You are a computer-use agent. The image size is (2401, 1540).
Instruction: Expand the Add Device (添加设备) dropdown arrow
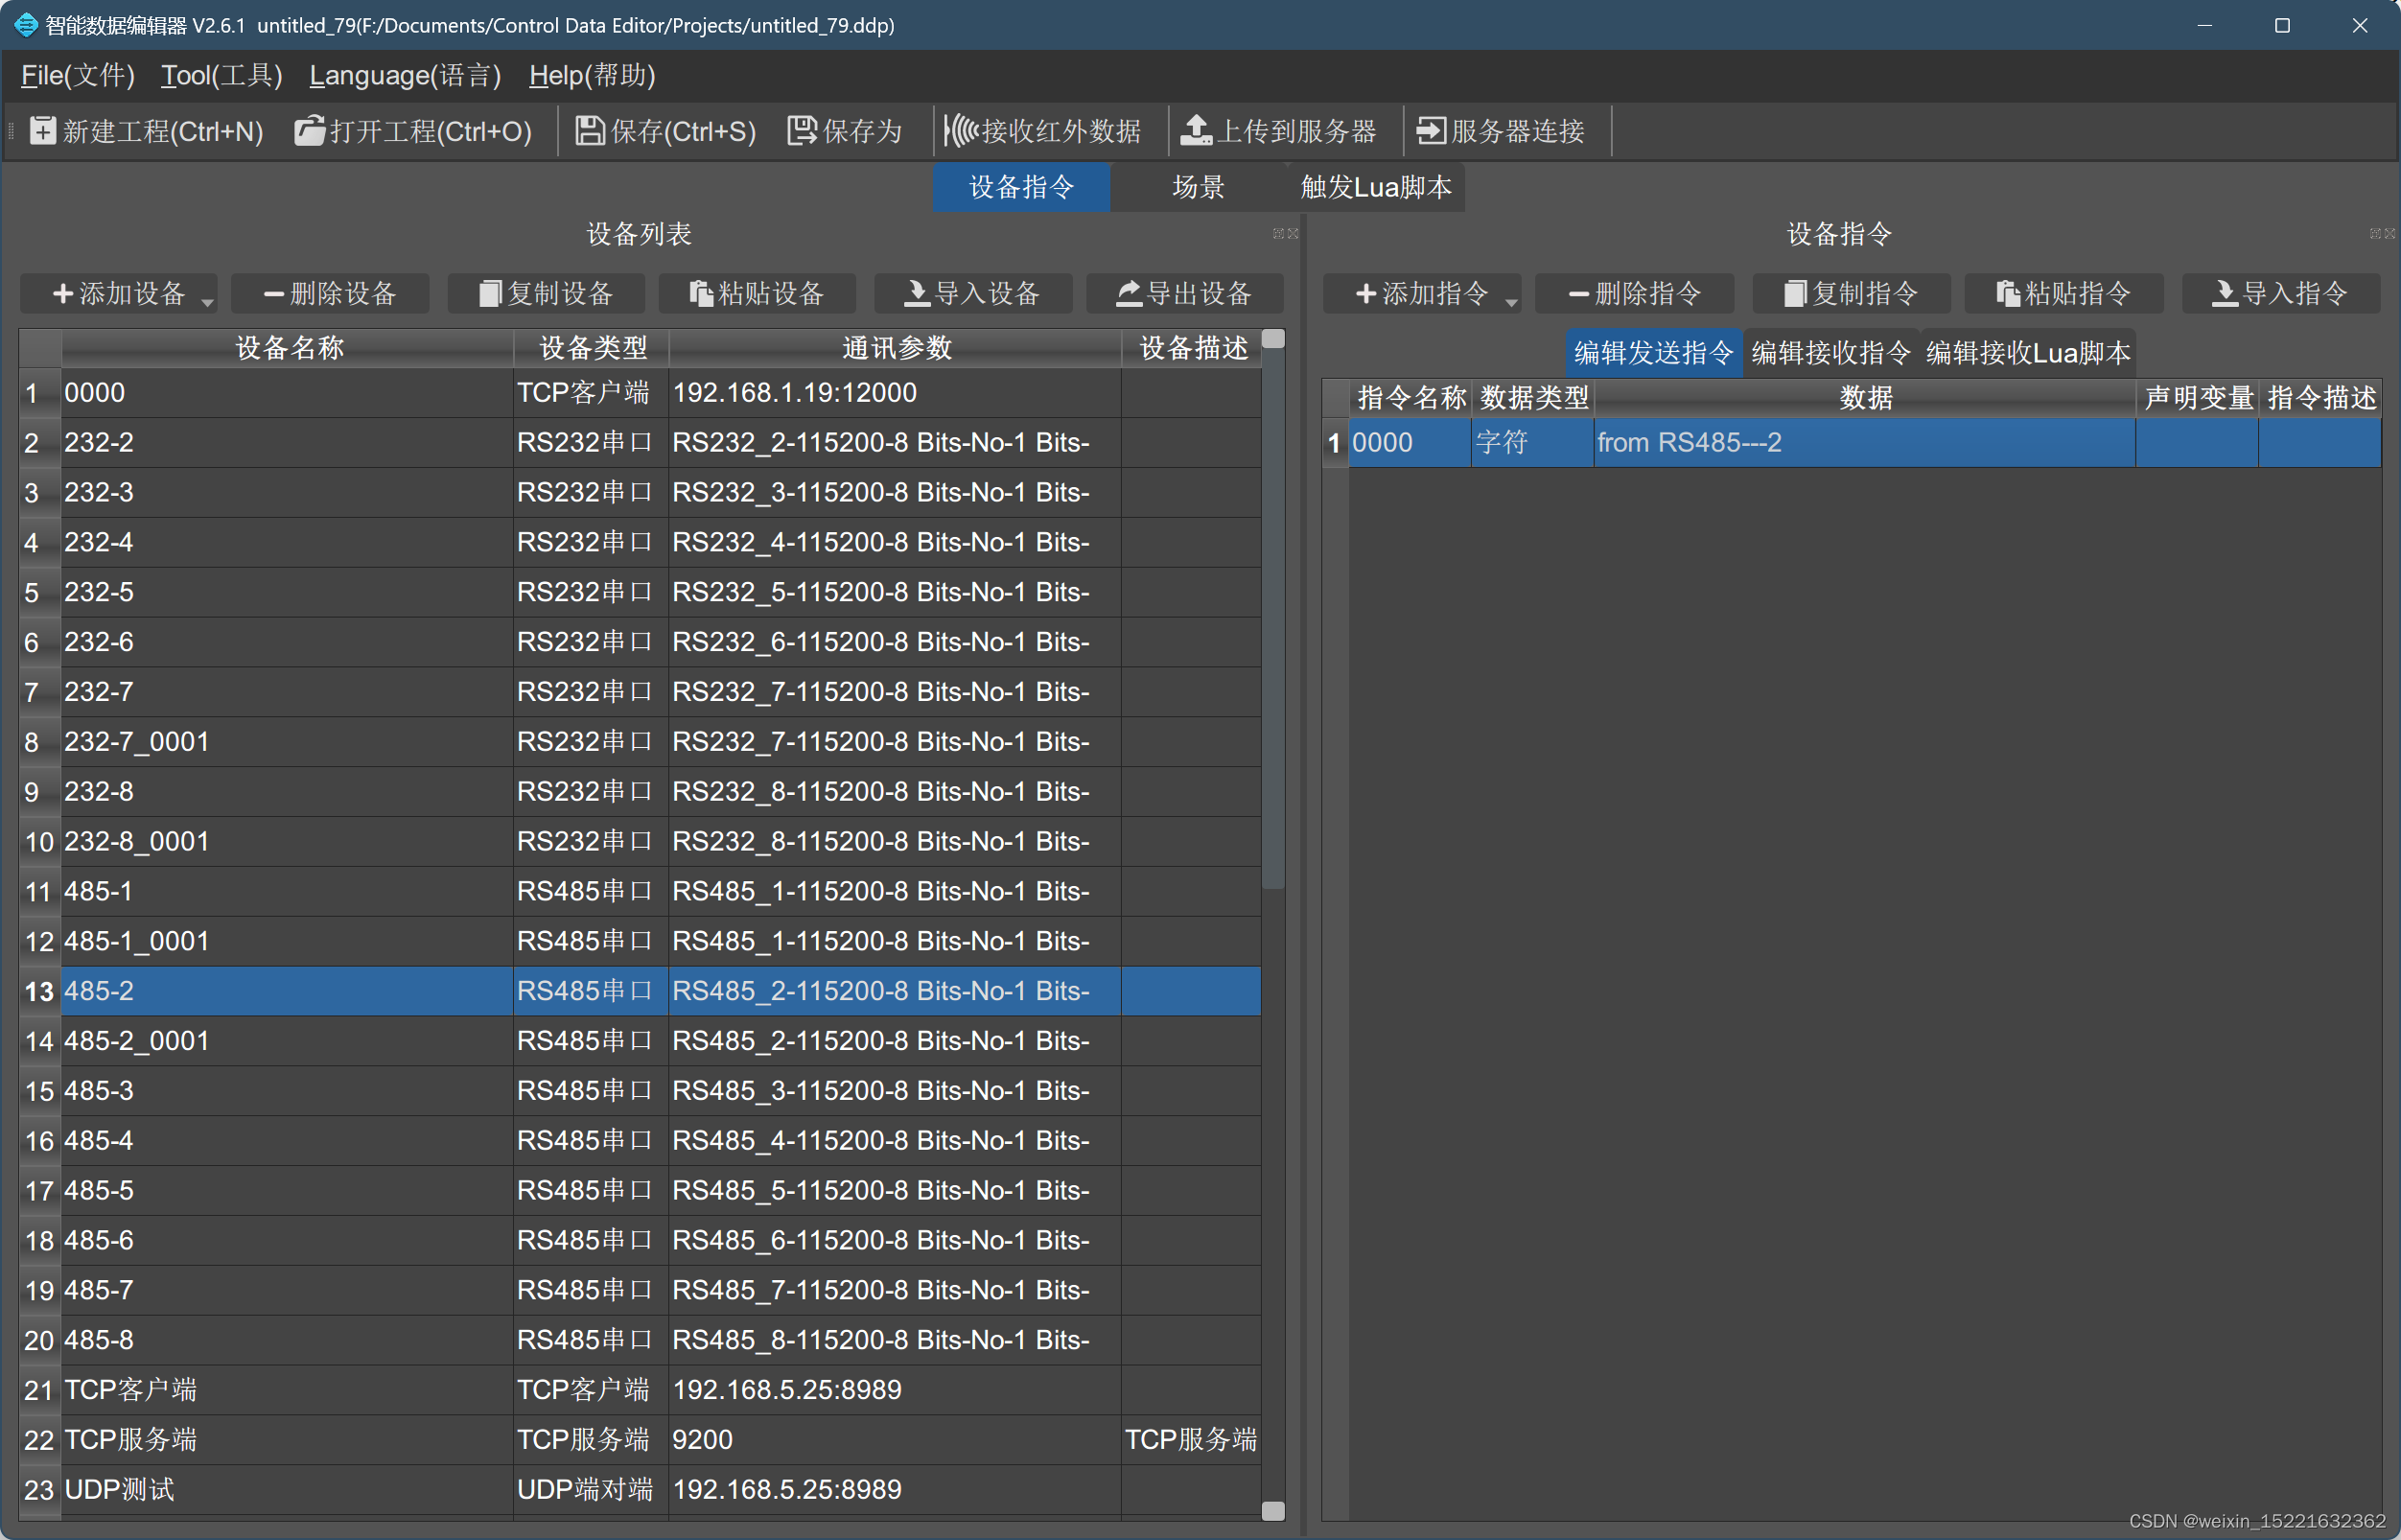[207, 301]
